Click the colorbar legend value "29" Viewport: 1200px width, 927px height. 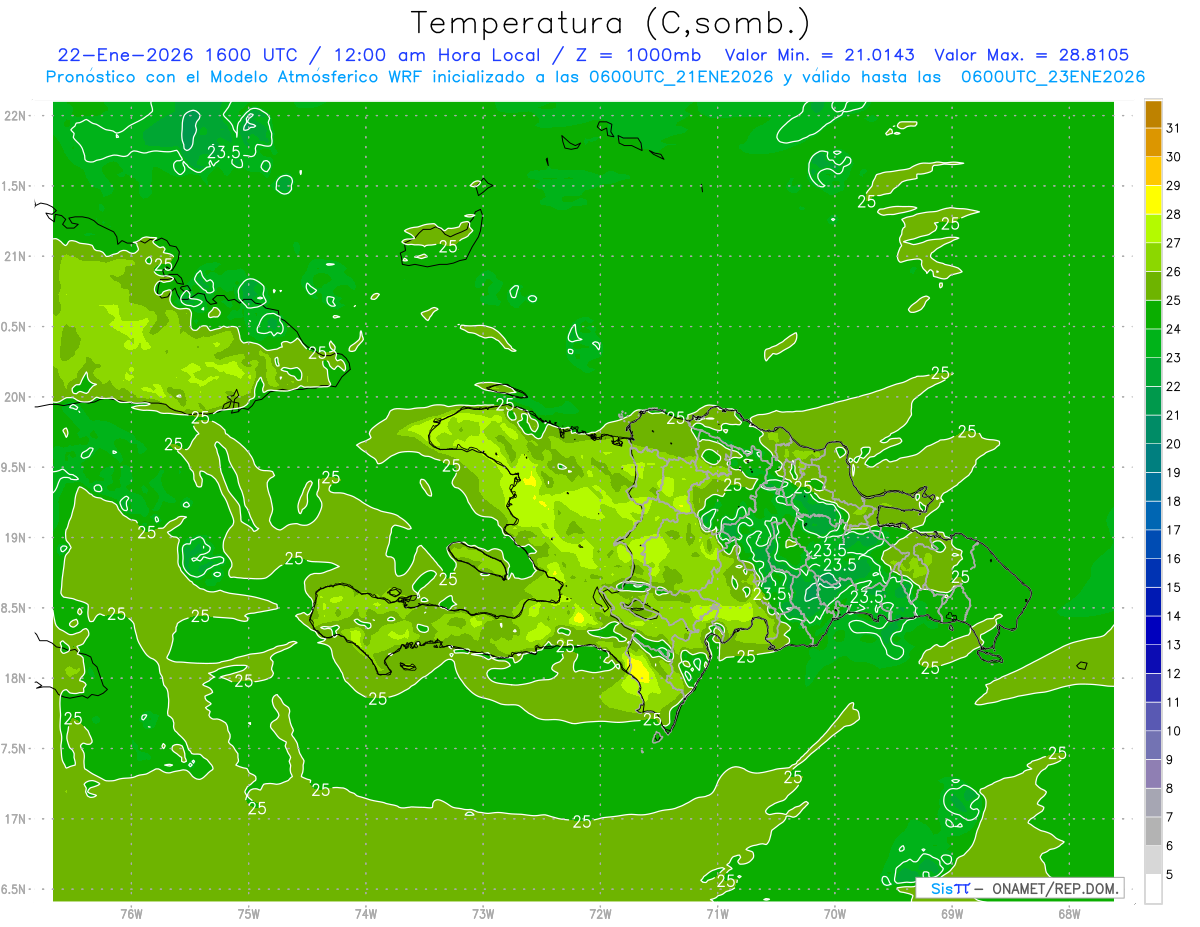pyautogui.click(x=1173, y=185)
